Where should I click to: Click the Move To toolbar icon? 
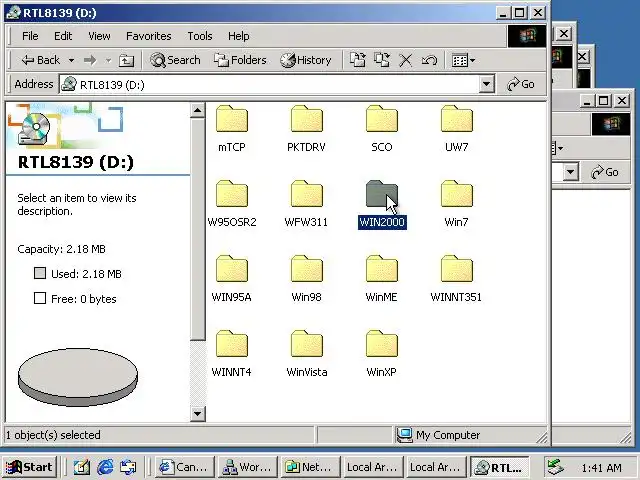(358, 60)
